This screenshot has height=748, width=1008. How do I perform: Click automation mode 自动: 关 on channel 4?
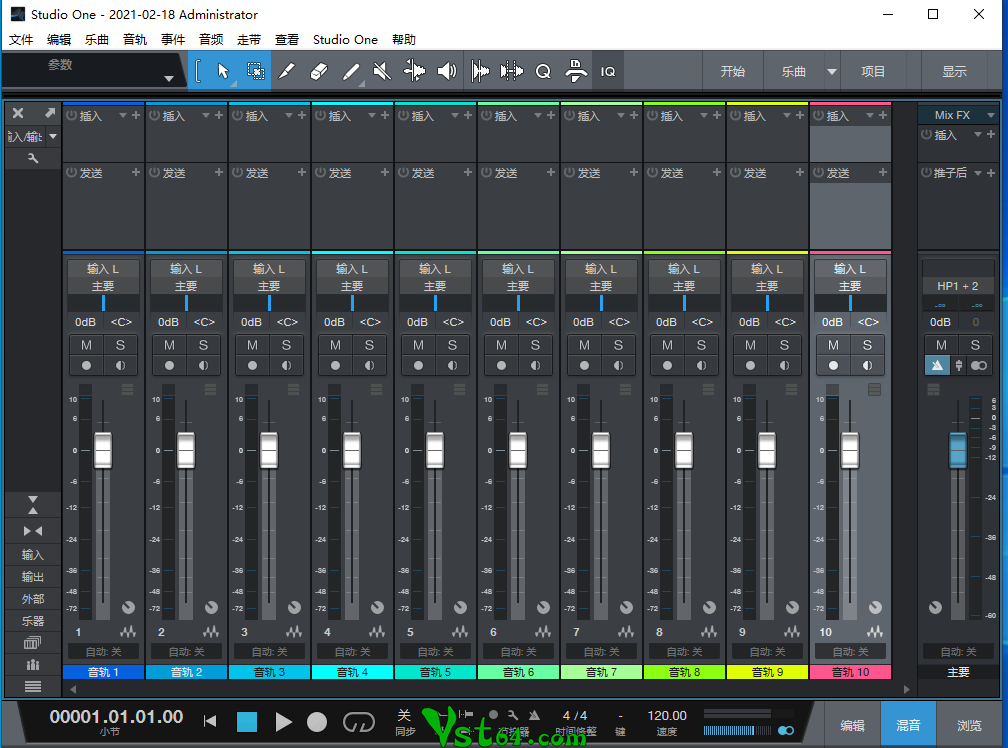point(352,652)
